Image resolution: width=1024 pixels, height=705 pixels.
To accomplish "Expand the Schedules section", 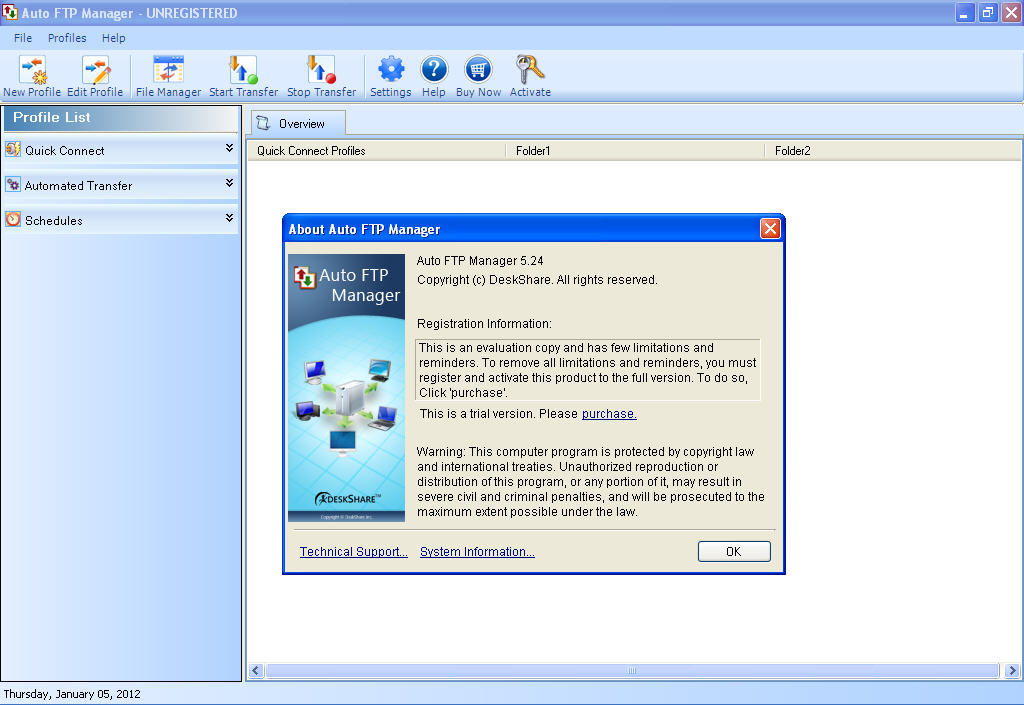I will tap(228, 220).
